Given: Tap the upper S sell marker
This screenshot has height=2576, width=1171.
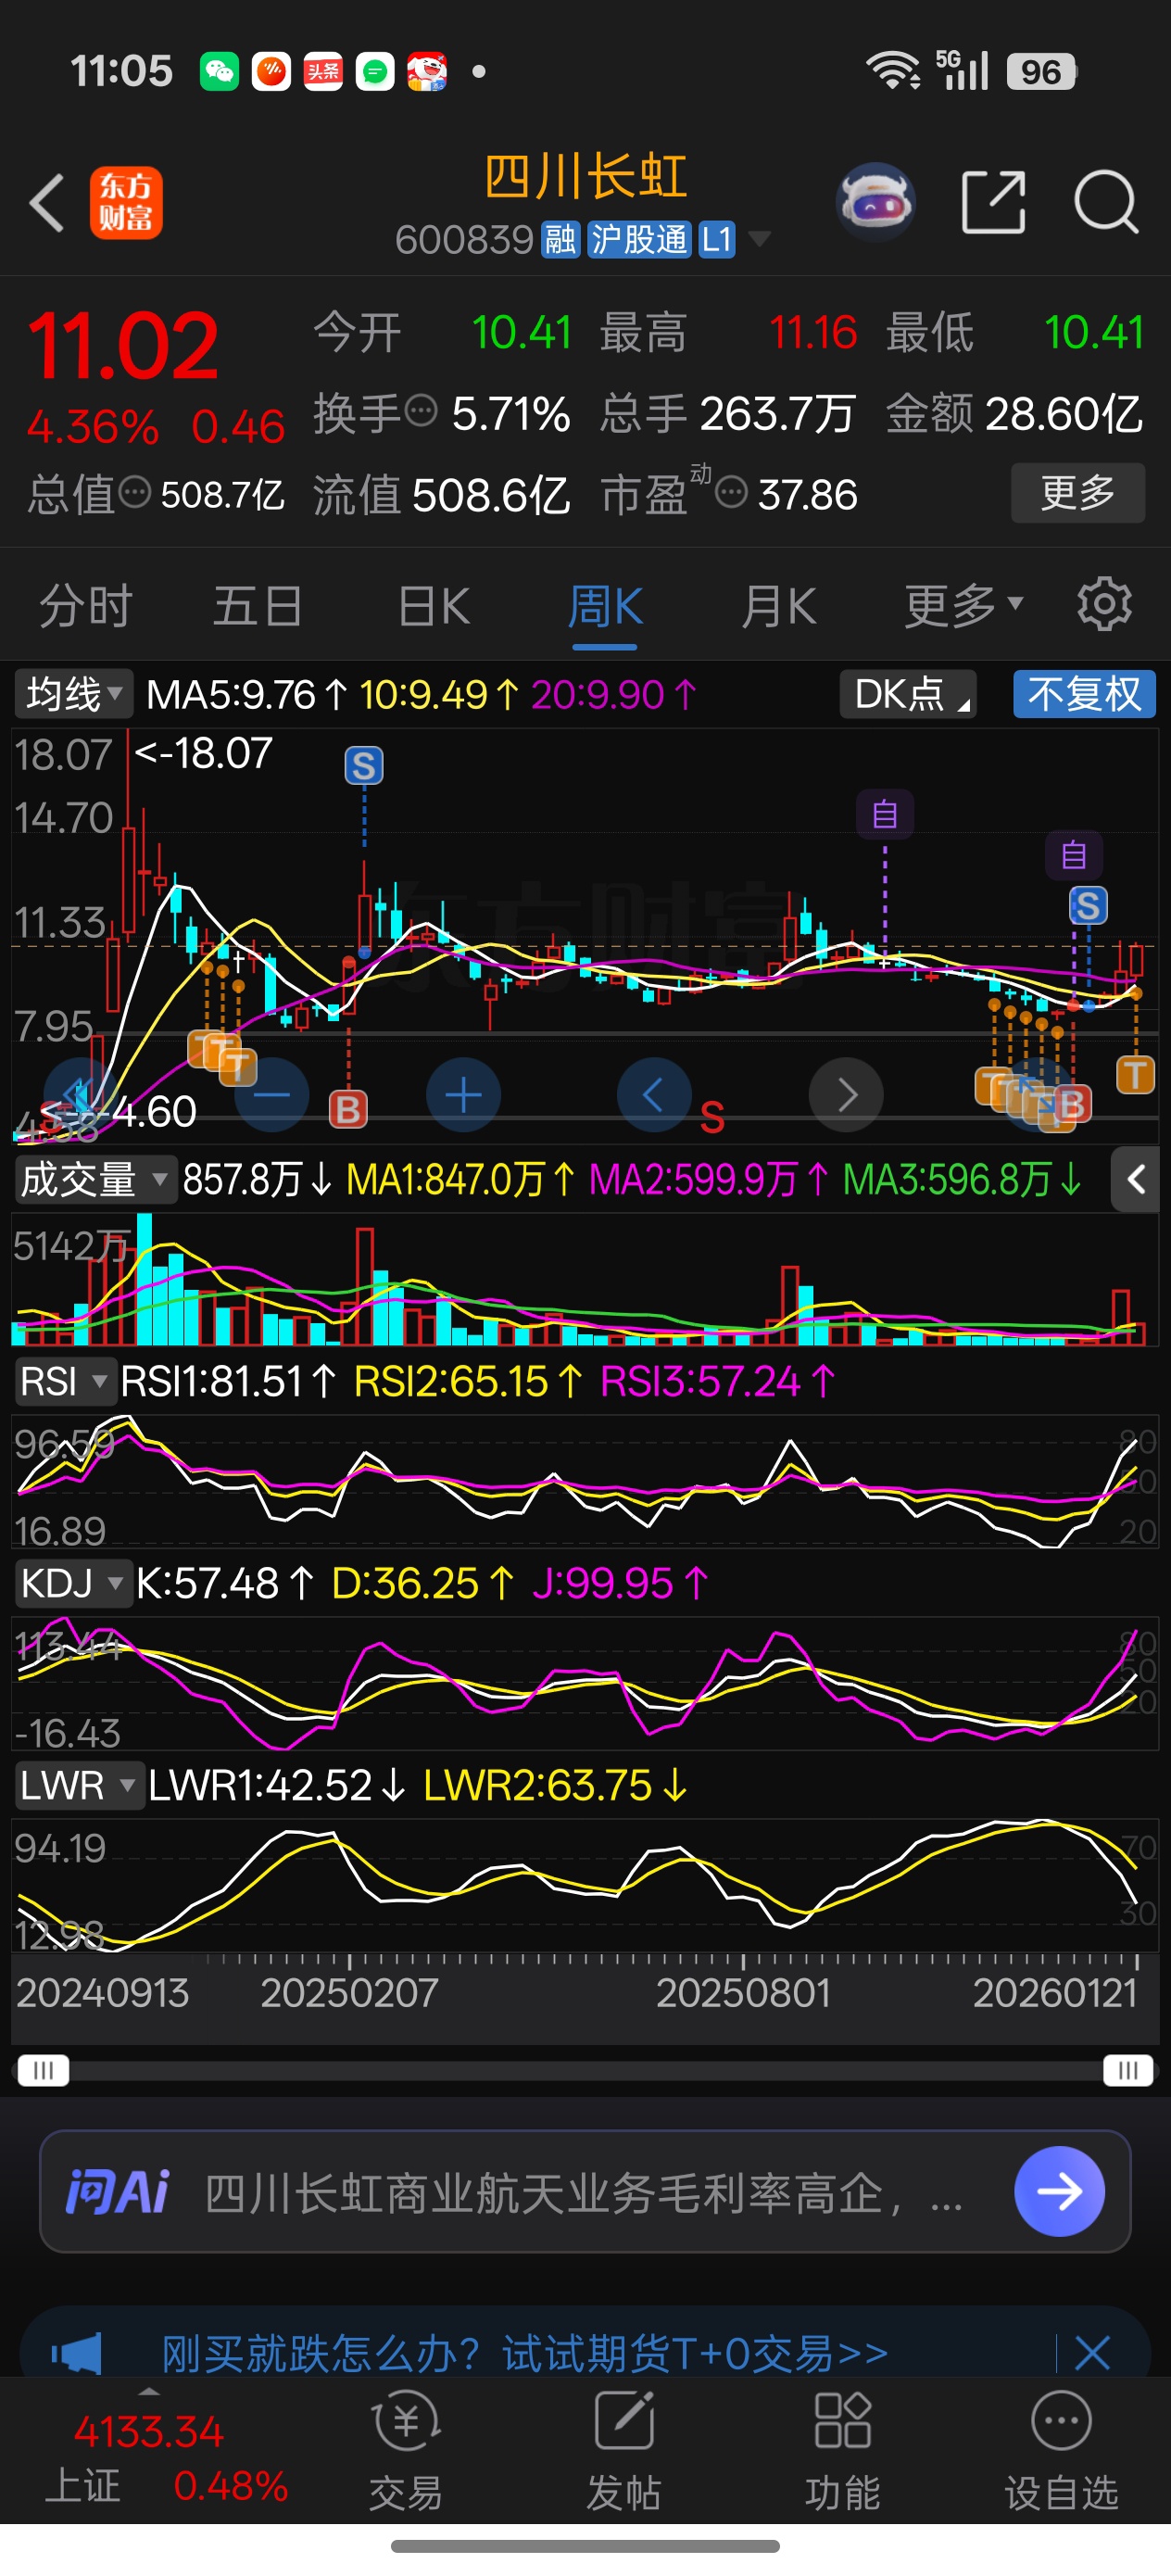Looking at the screenshot, I should (x=364, y=766).
